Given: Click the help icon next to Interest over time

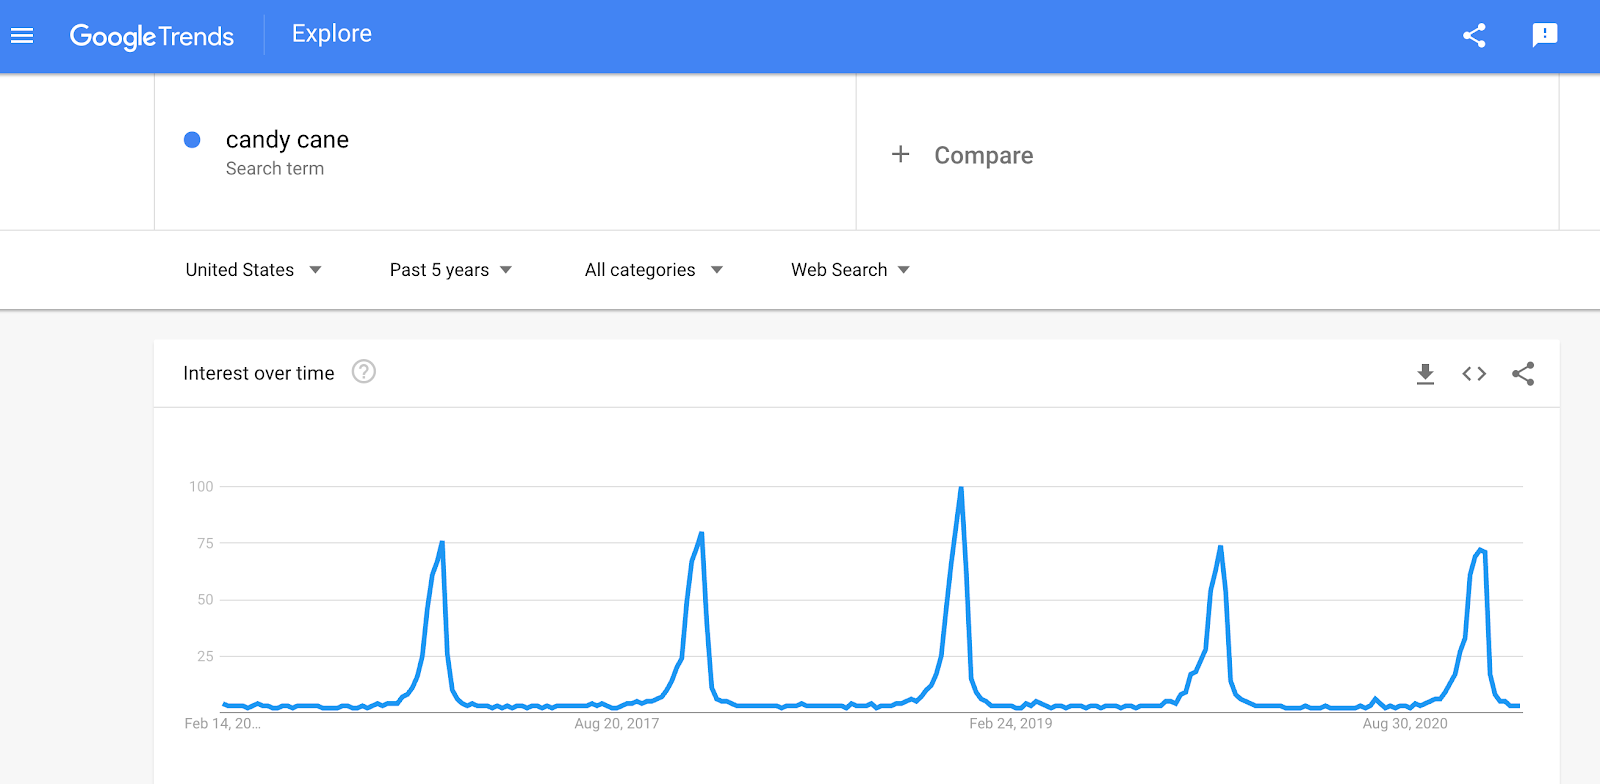Looking at the screenshot, I should 364,372.
